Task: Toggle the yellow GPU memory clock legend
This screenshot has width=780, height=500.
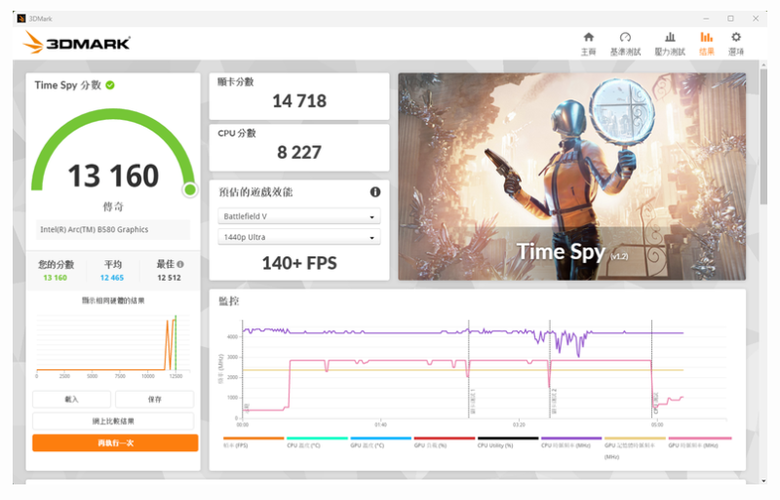Action: coord(635,447)
